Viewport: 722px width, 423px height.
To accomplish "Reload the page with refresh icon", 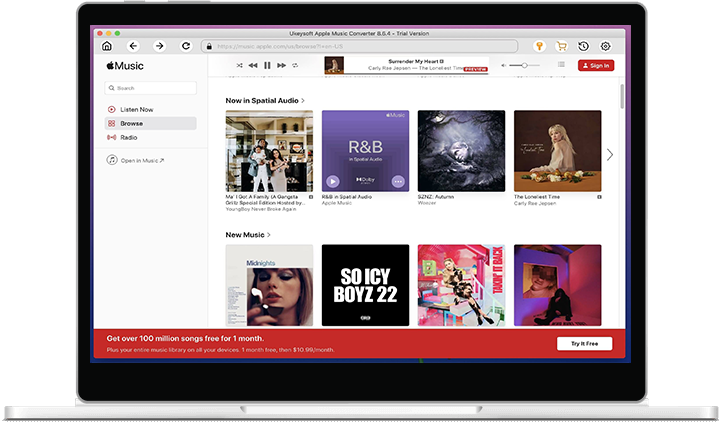I will click(x=186, y=46).
